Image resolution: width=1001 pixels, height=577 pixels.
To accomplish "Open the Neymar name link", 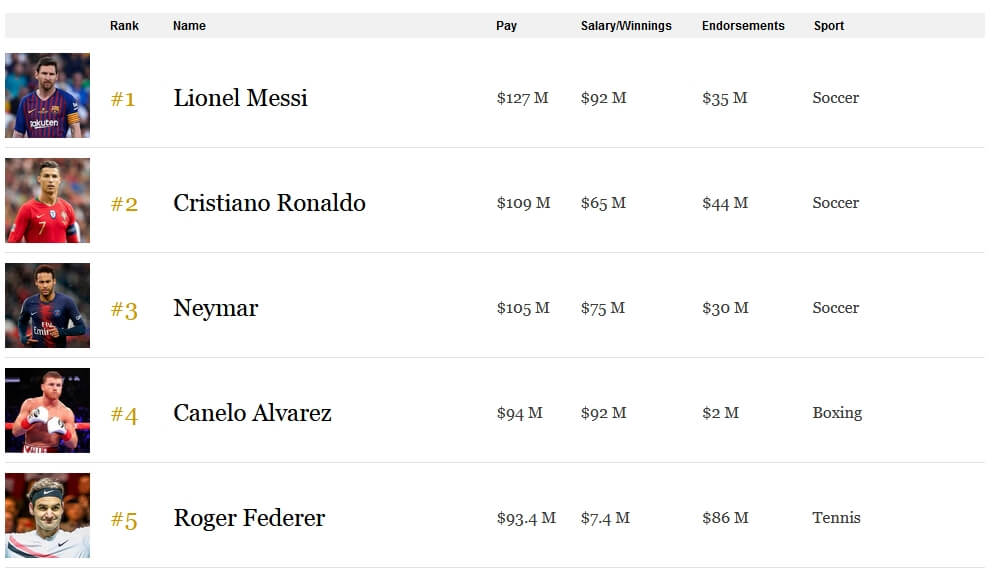I will [x=216, y=308].
